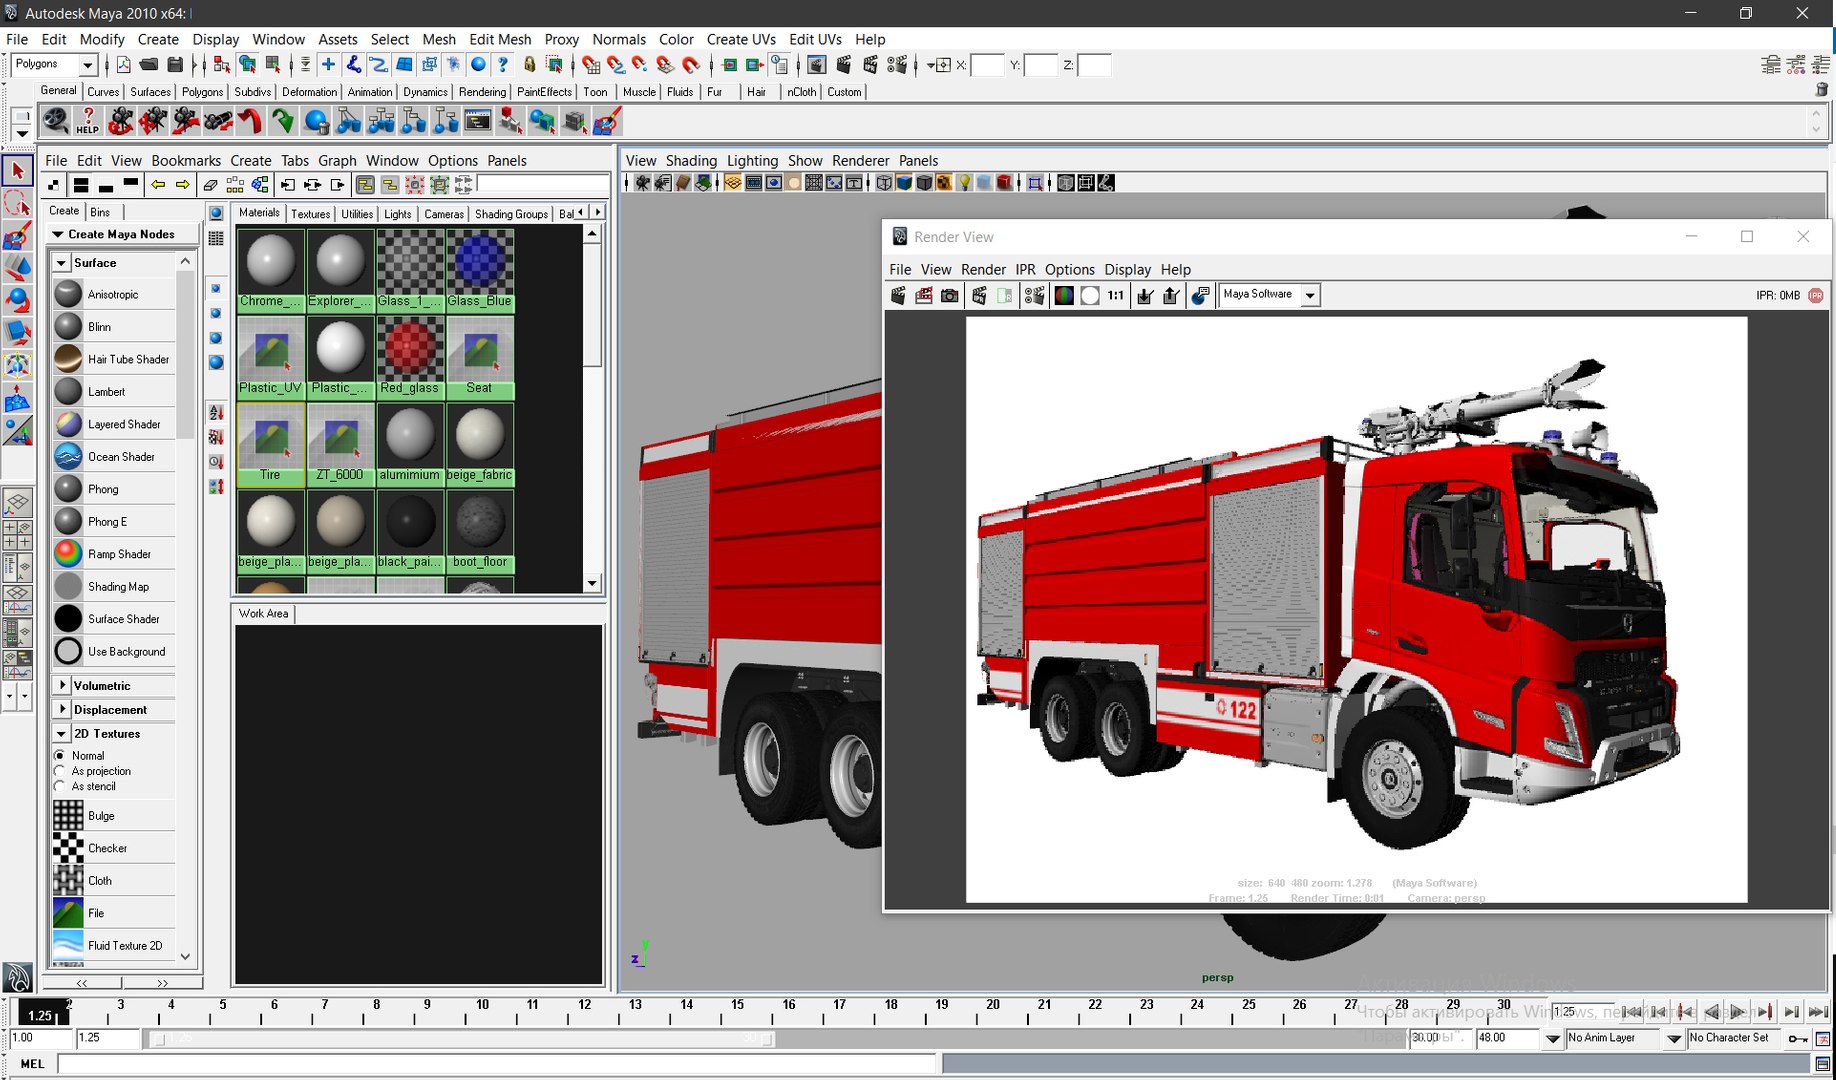Click the red curved arrow shelf icon
This screenshot has width=1836, height=1080.
click(x=250, y=122)
